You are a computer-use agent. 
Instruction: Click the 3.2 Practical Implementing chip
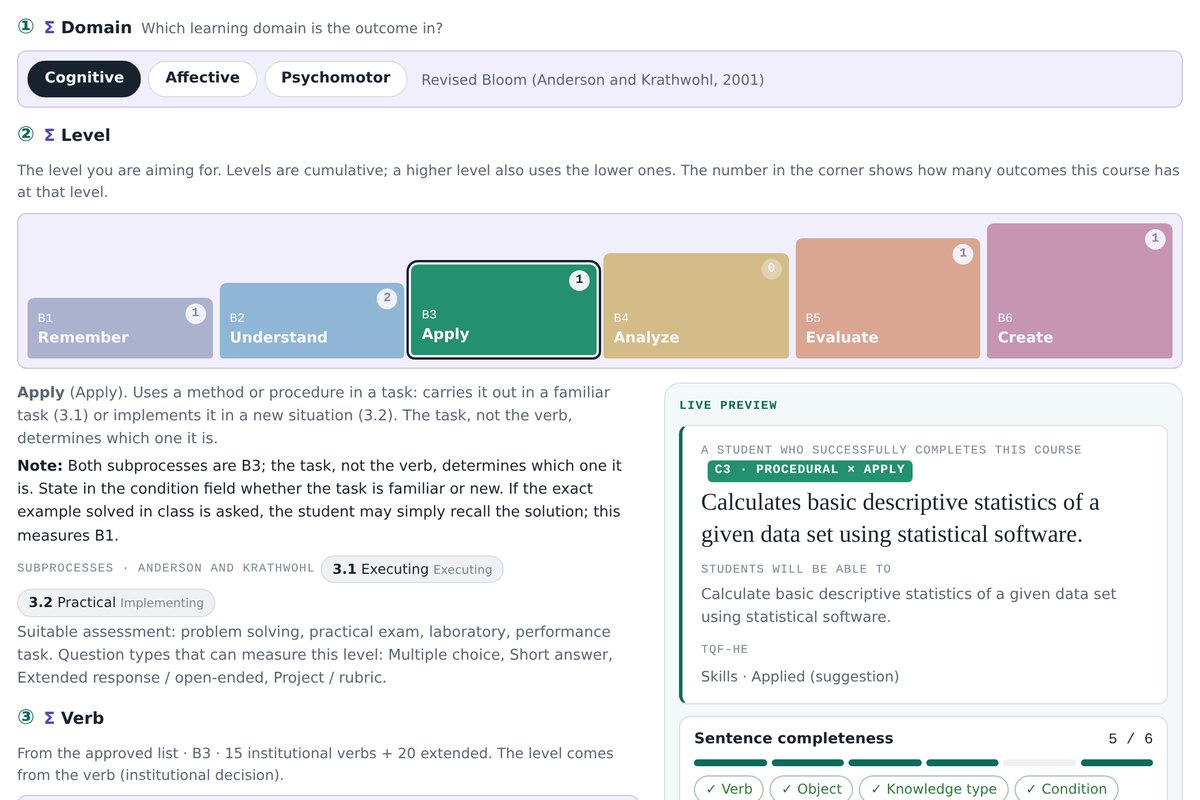click(116, 603)
